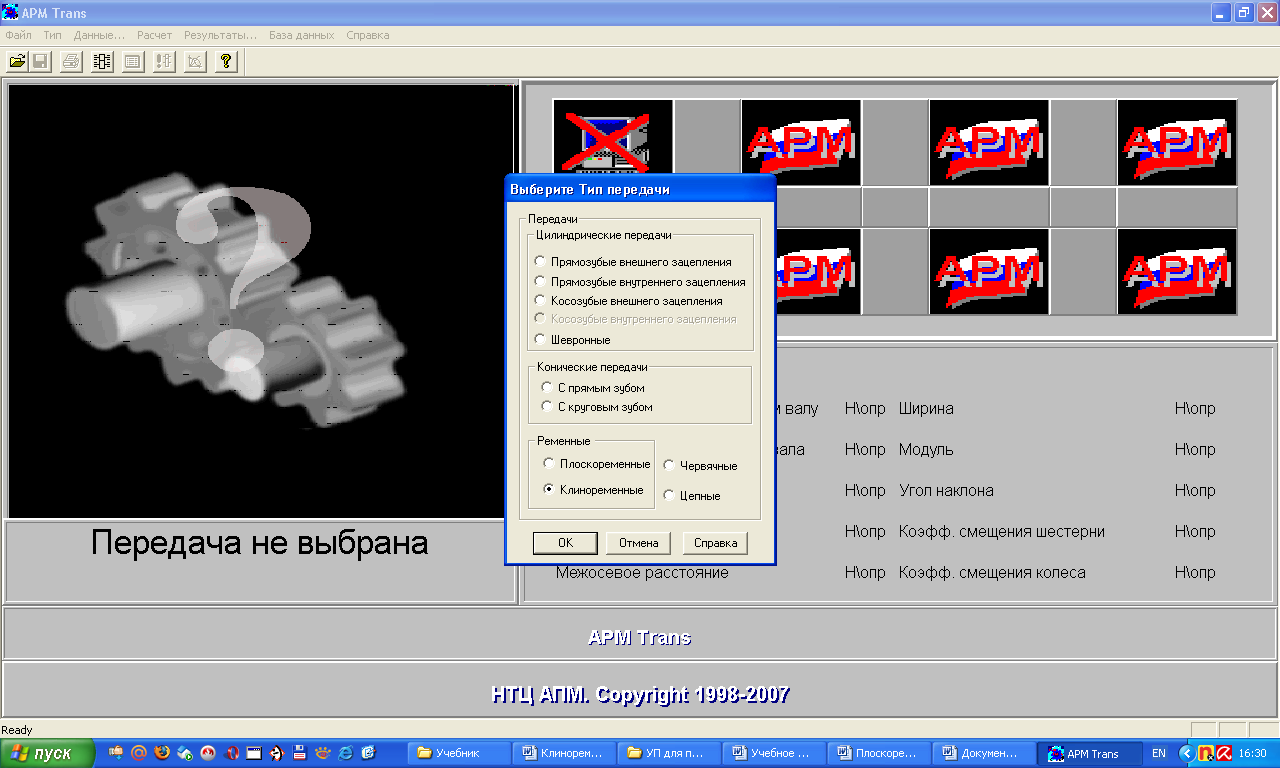Click the Передача не выбрана label
This screenshot has width=1280, height=768.
point(260,543)
